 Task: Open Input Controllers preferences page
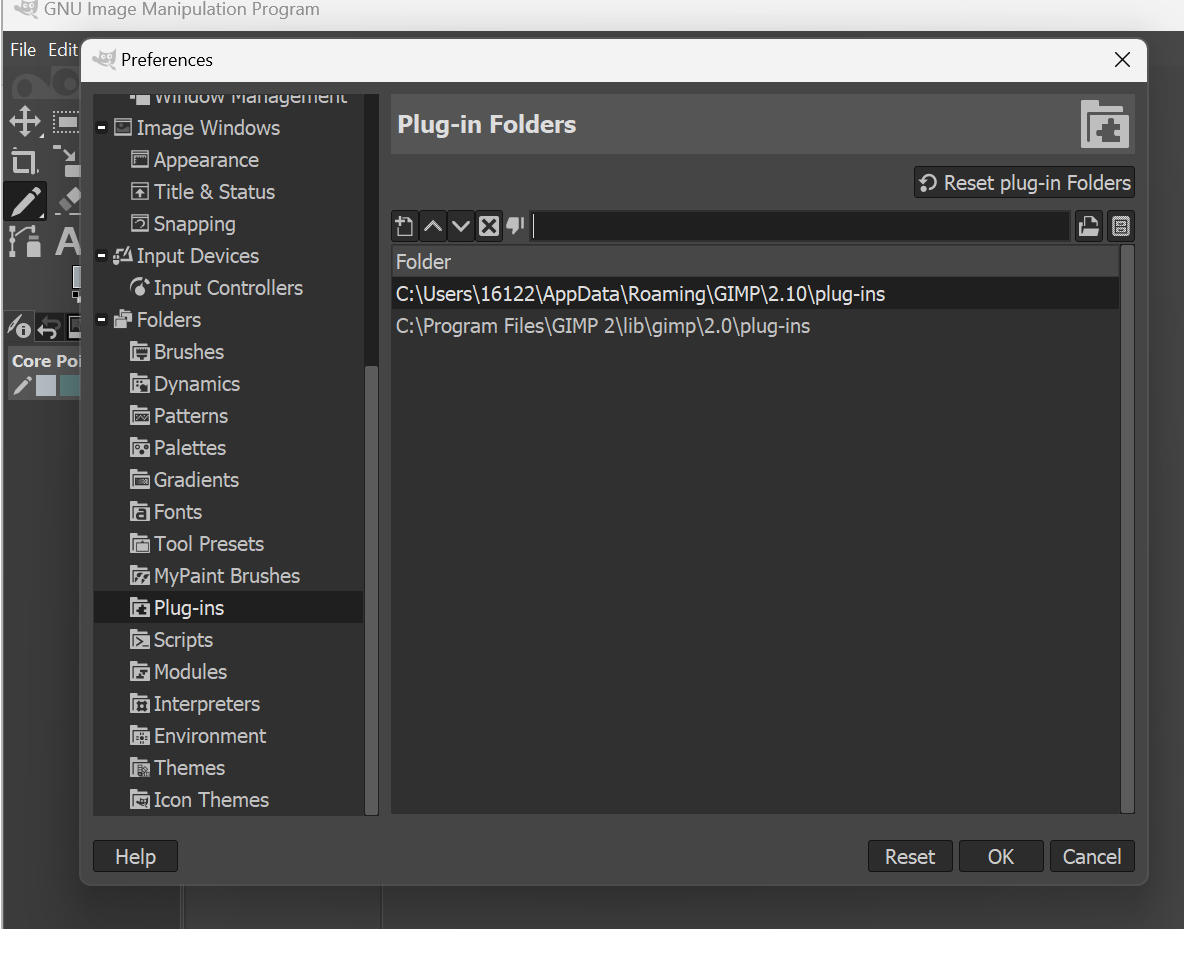point(228,288)
